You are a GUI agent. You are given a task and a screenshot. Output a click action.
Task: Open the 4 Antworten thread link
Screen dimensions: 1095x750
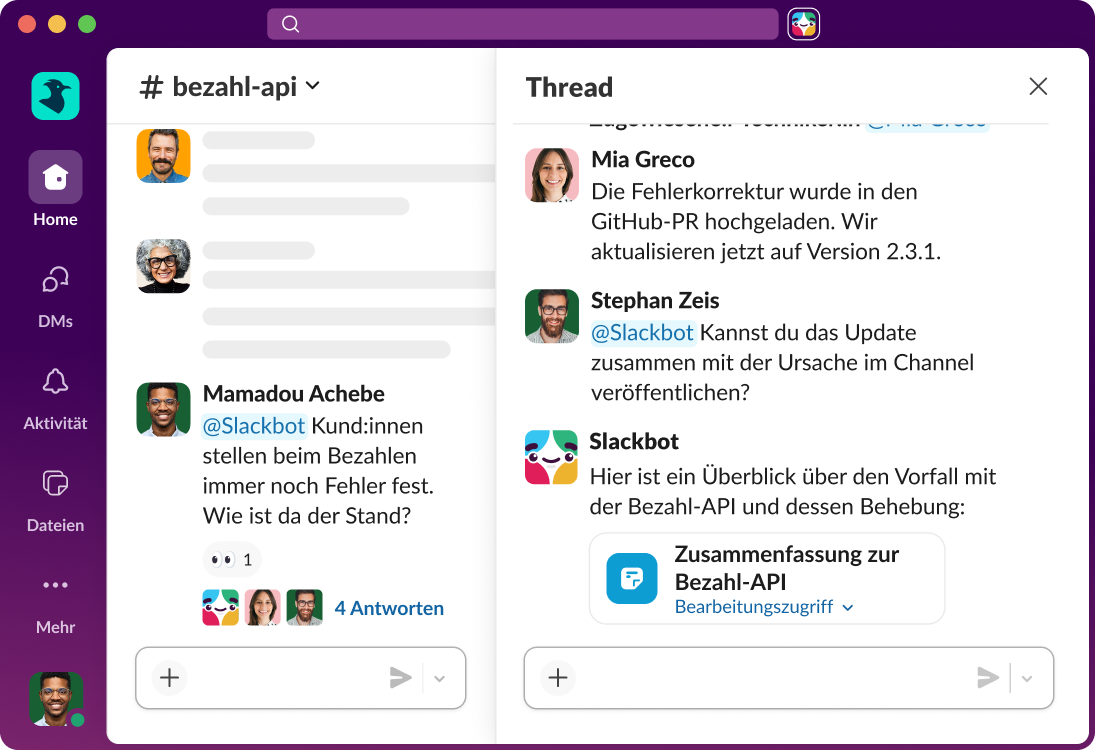tap(389, 608)
